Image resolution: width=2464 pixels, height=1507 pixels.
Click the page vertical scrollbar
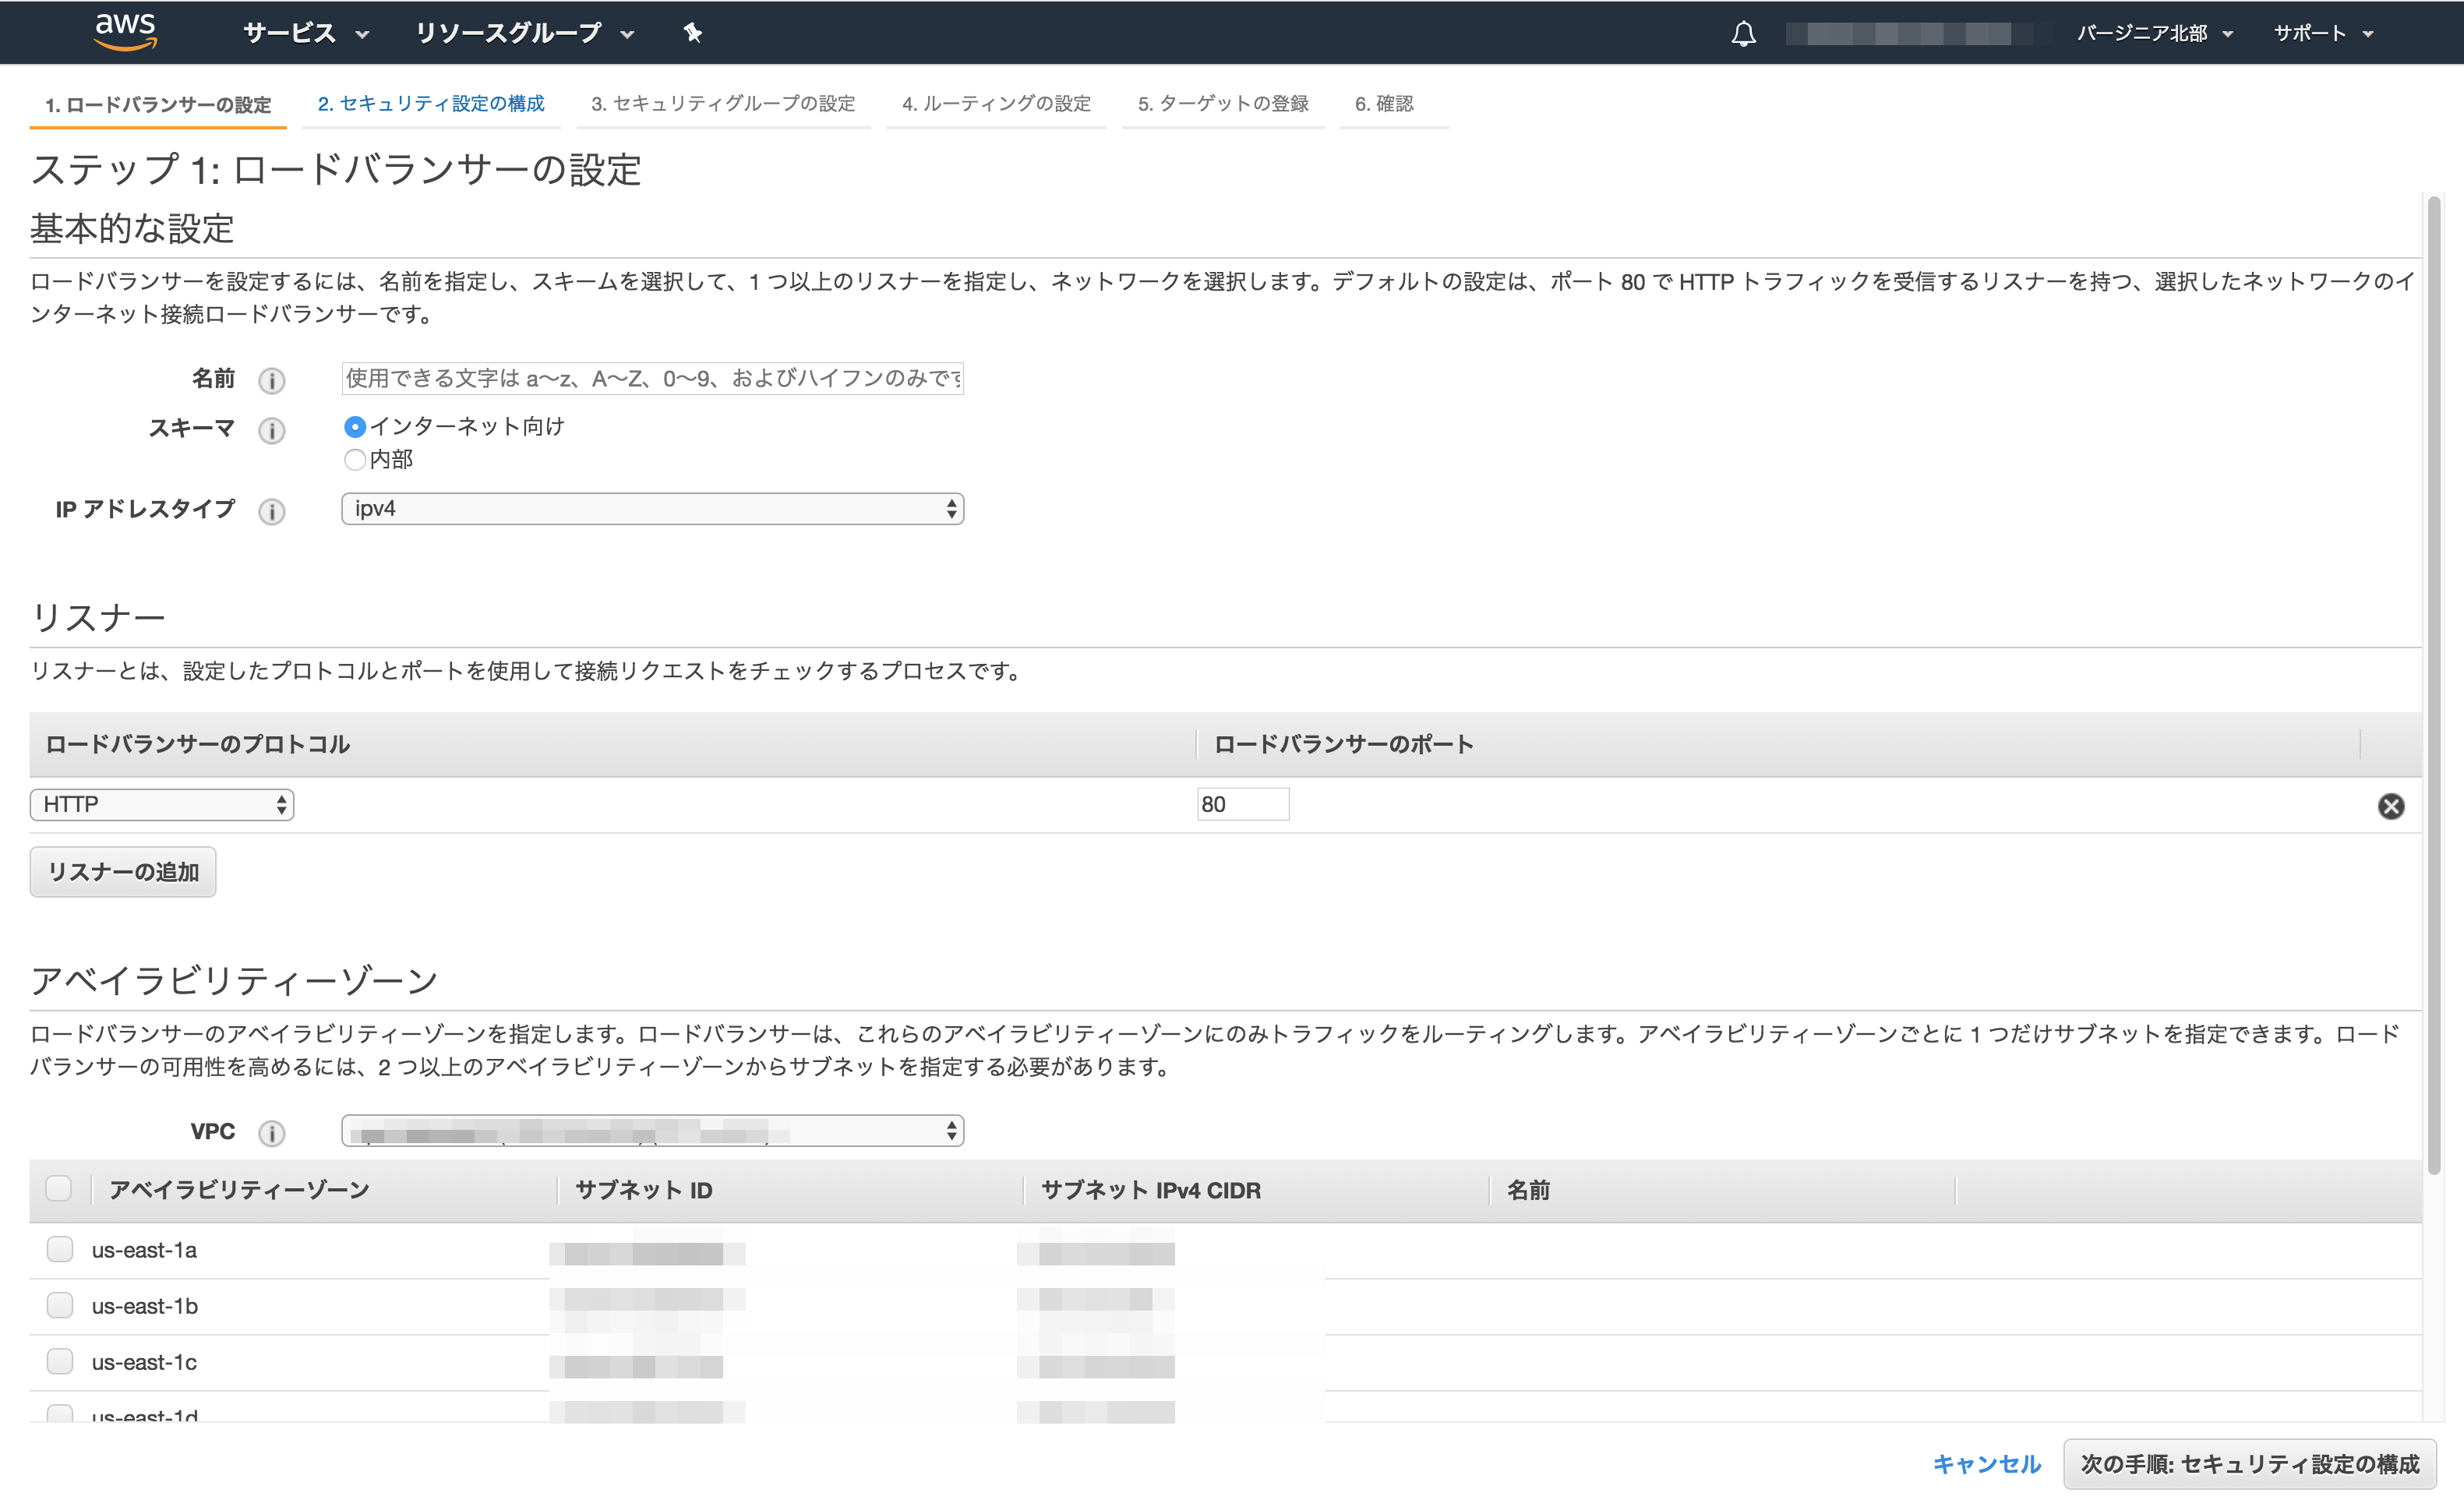click(x=2434, y=685)
